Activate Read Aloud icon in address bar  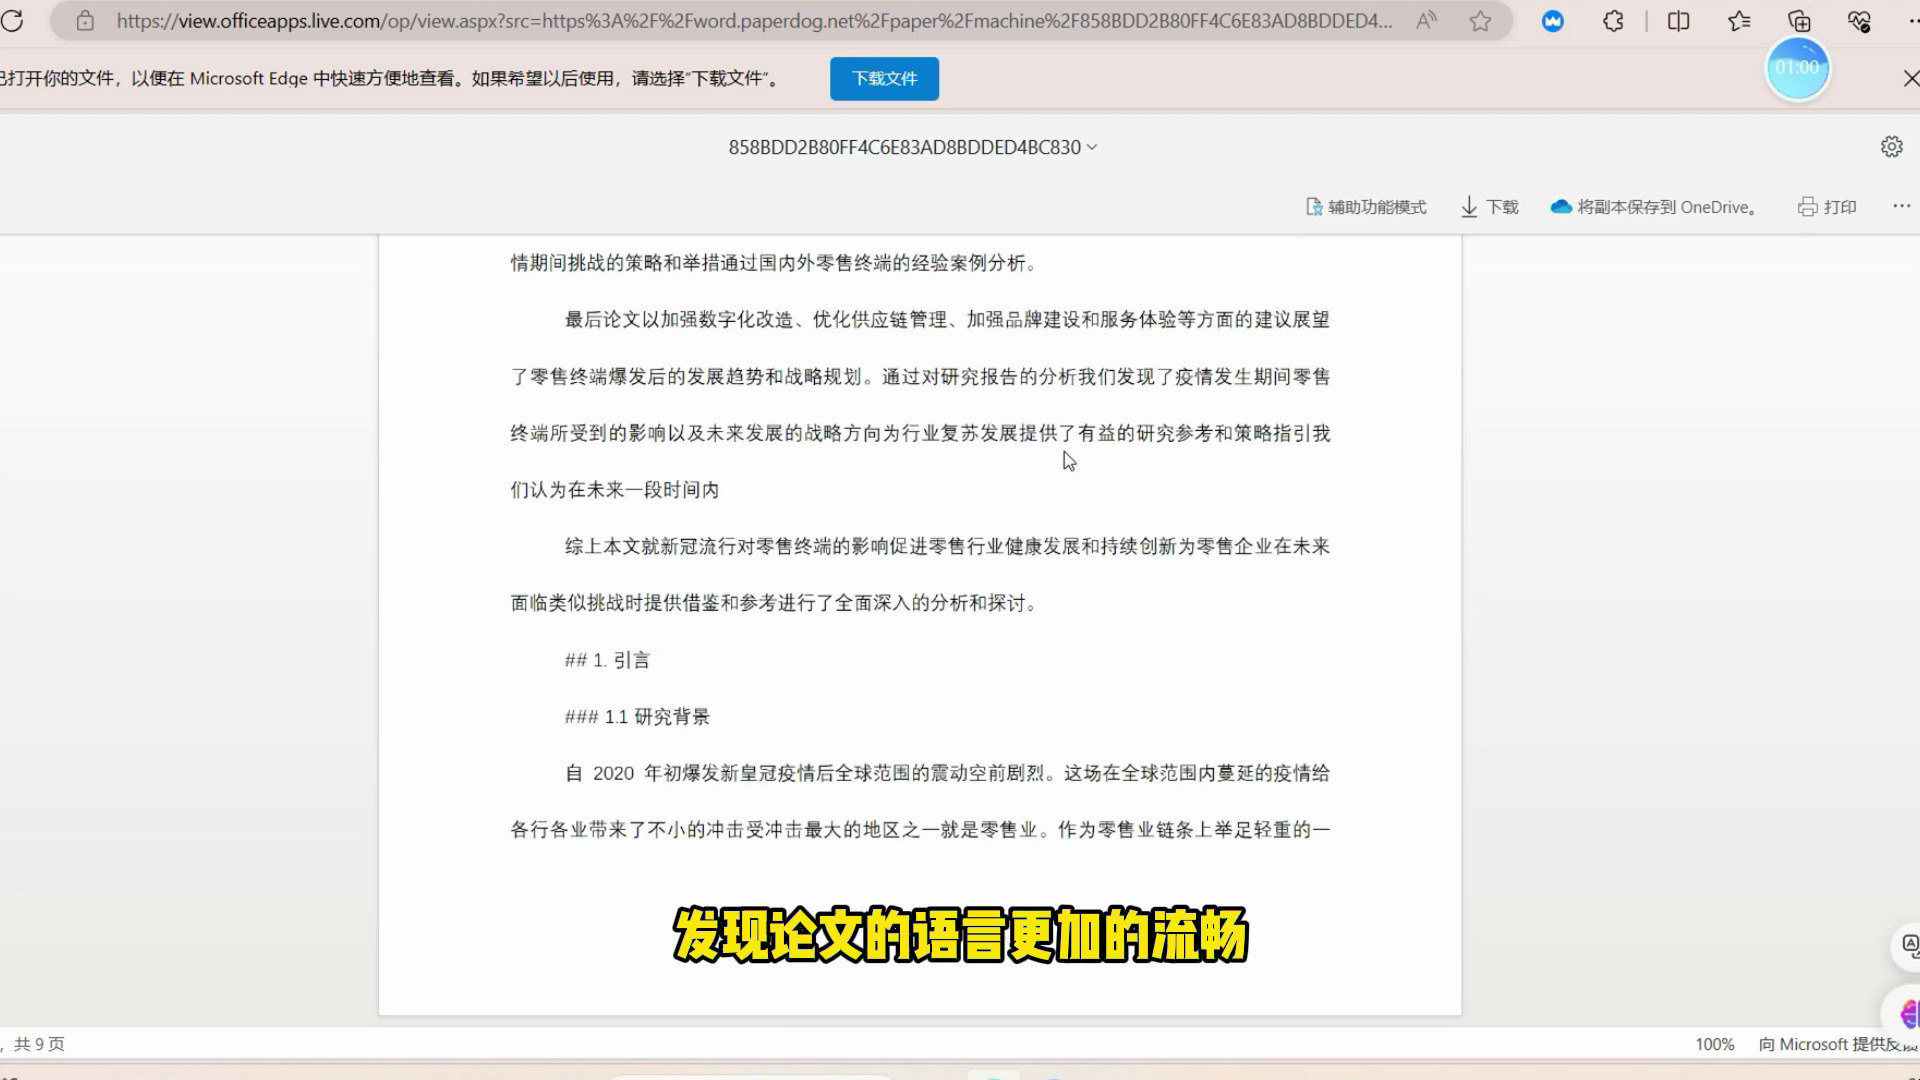[x=1427, y=21]
